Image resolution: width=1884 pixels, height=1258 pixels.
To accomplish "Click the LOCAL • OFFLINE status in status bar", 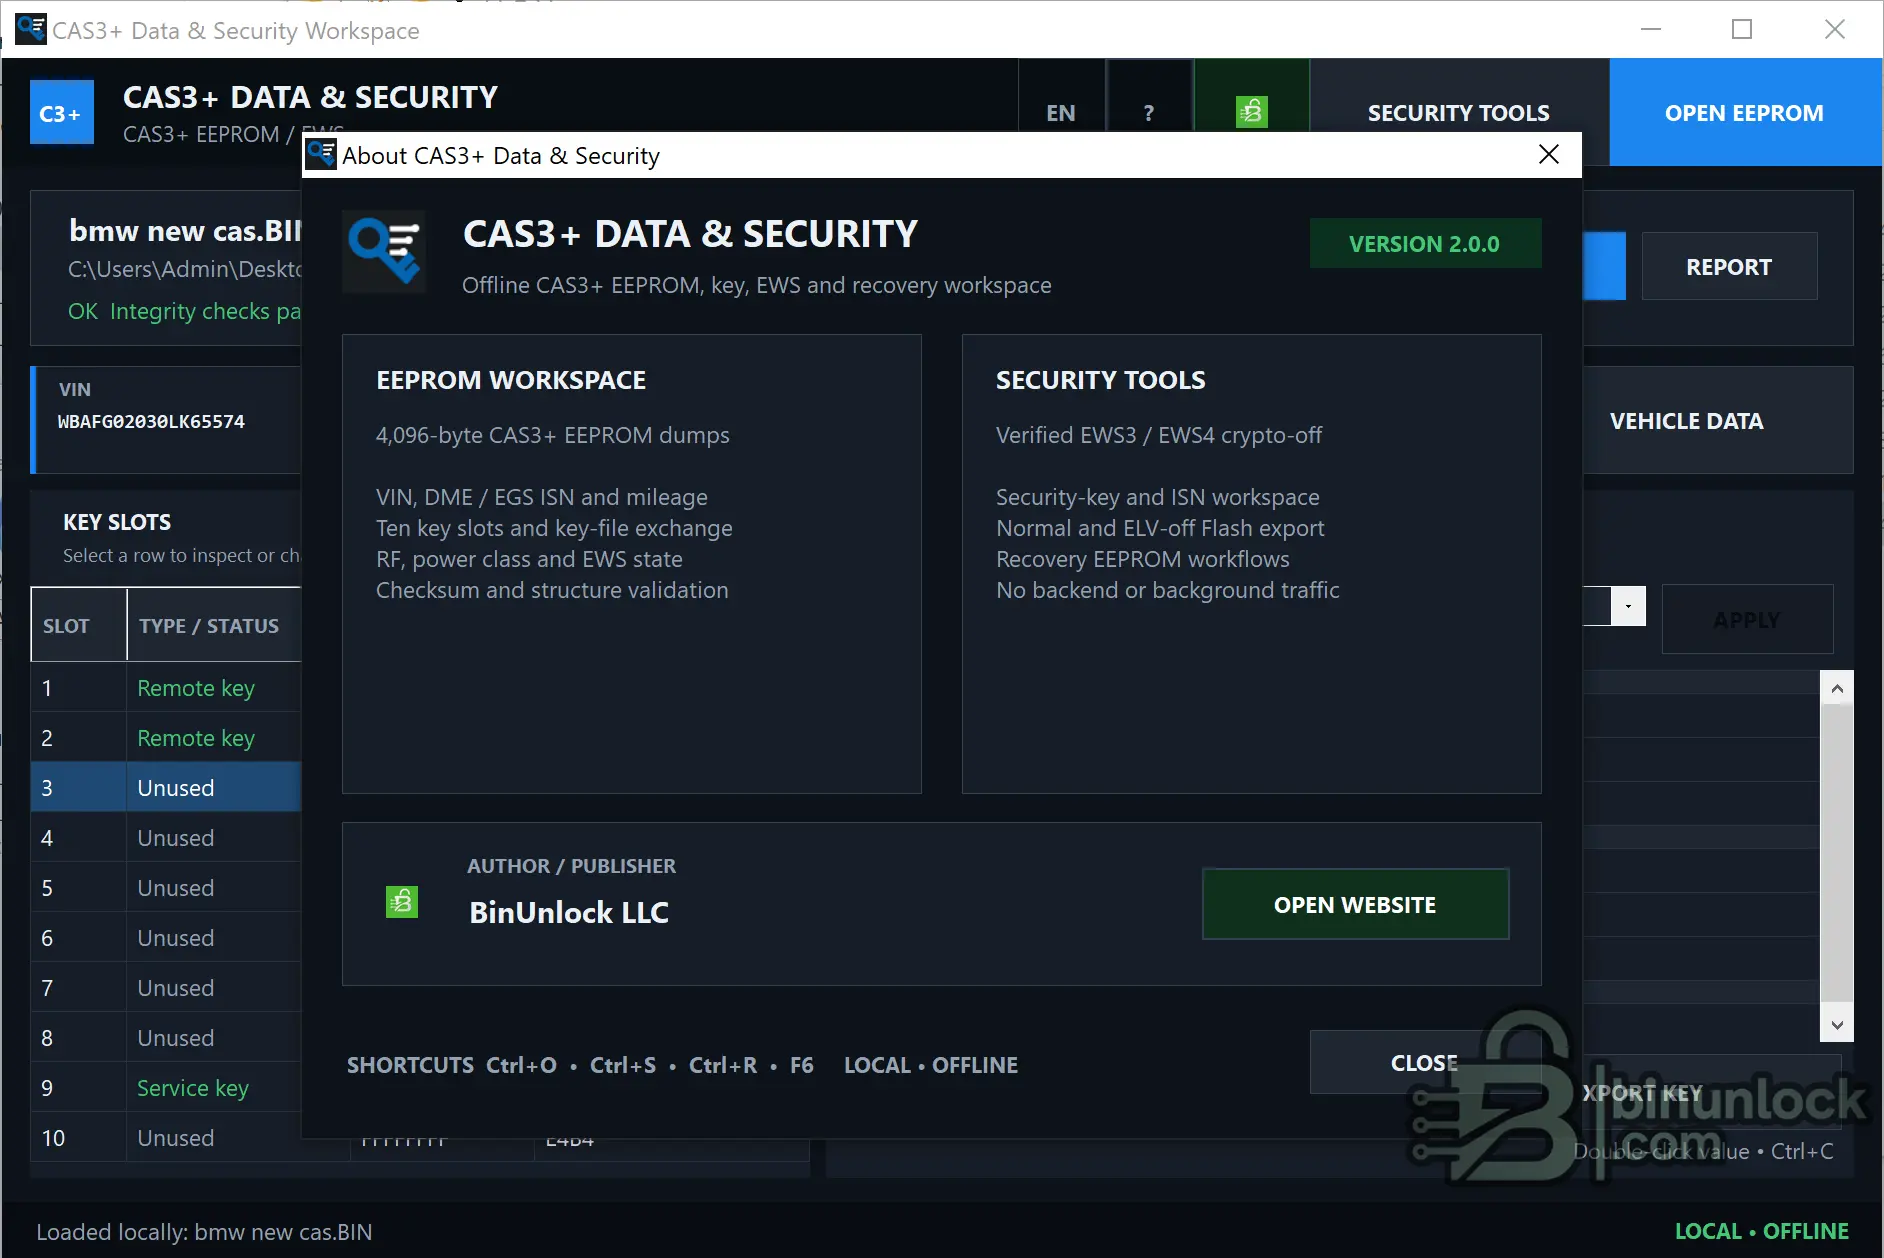I will 1762,1231.
